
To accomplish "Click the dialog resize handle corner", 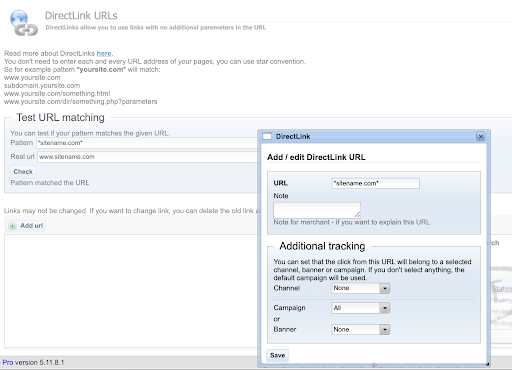I will point(487,364).
